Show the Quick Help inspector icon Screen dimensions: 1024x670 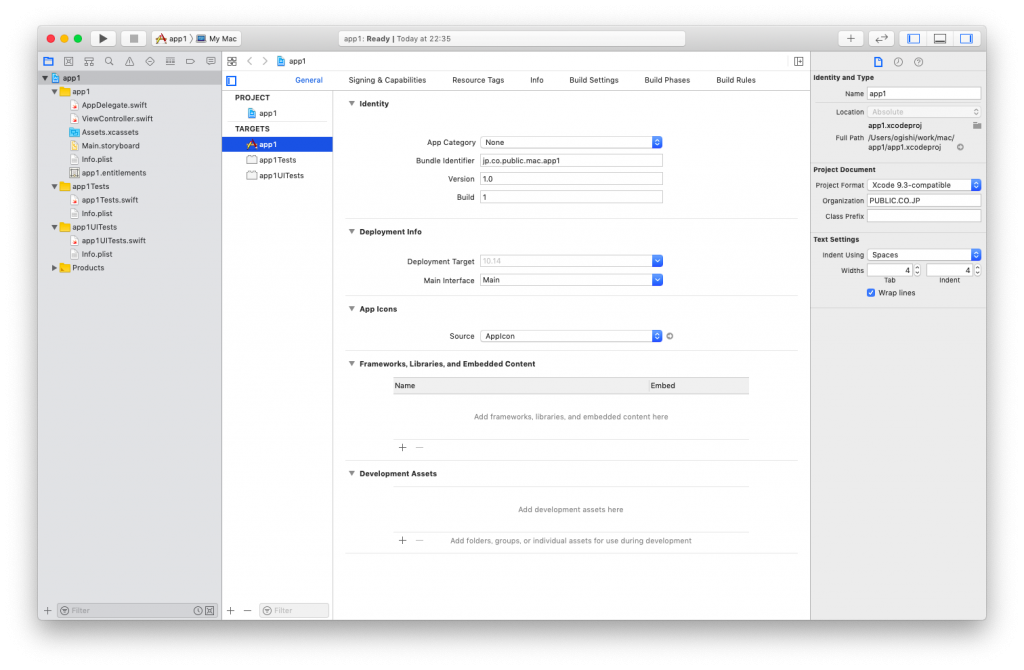pyautogui.click(x=918, y=62)
